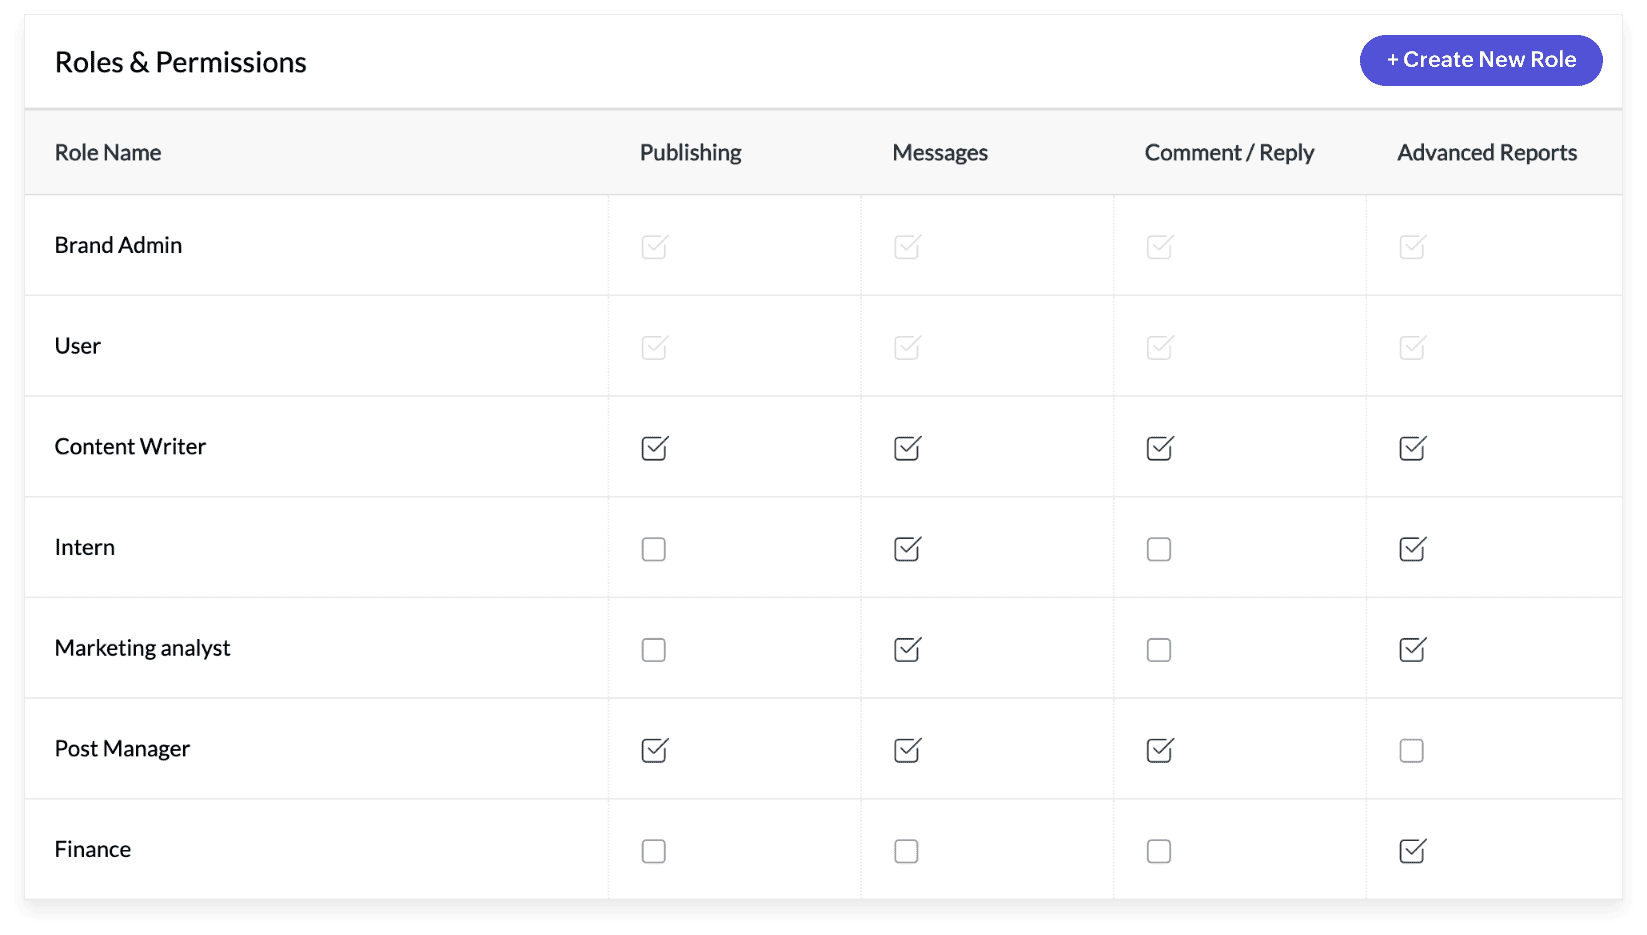Enable Messages for Finance role
The width and height of the screenshot is (1647, 935).
point(907,851)
